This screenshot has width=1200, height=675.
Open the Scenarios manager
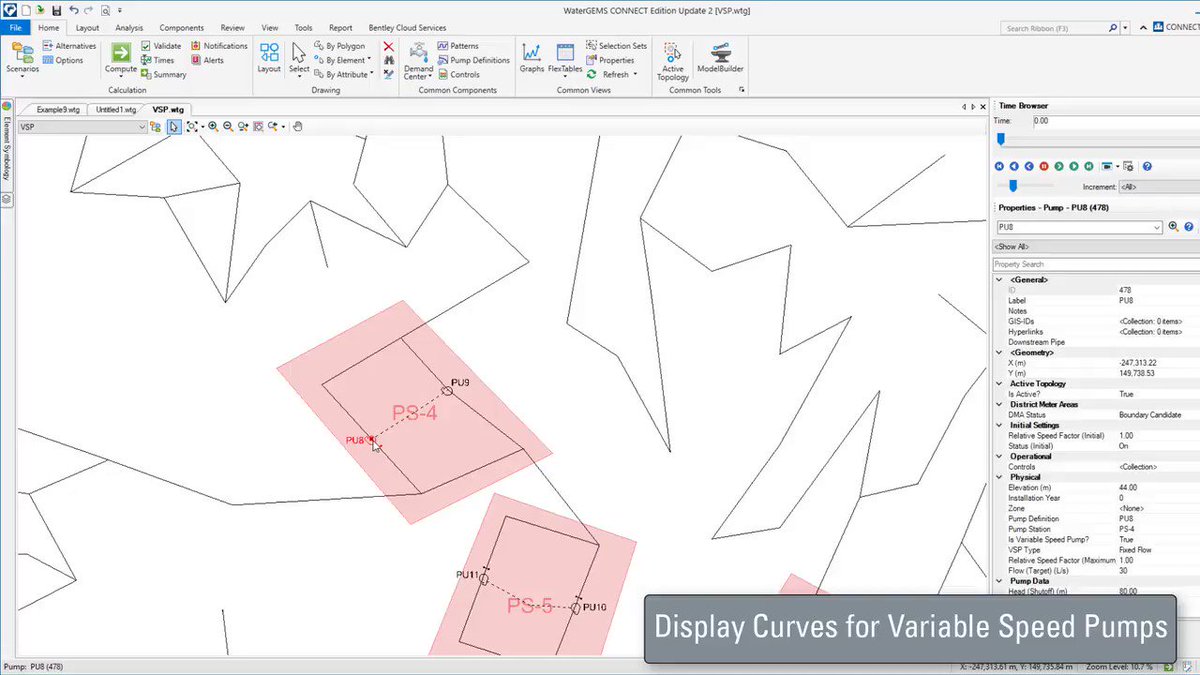click(22, 58)
